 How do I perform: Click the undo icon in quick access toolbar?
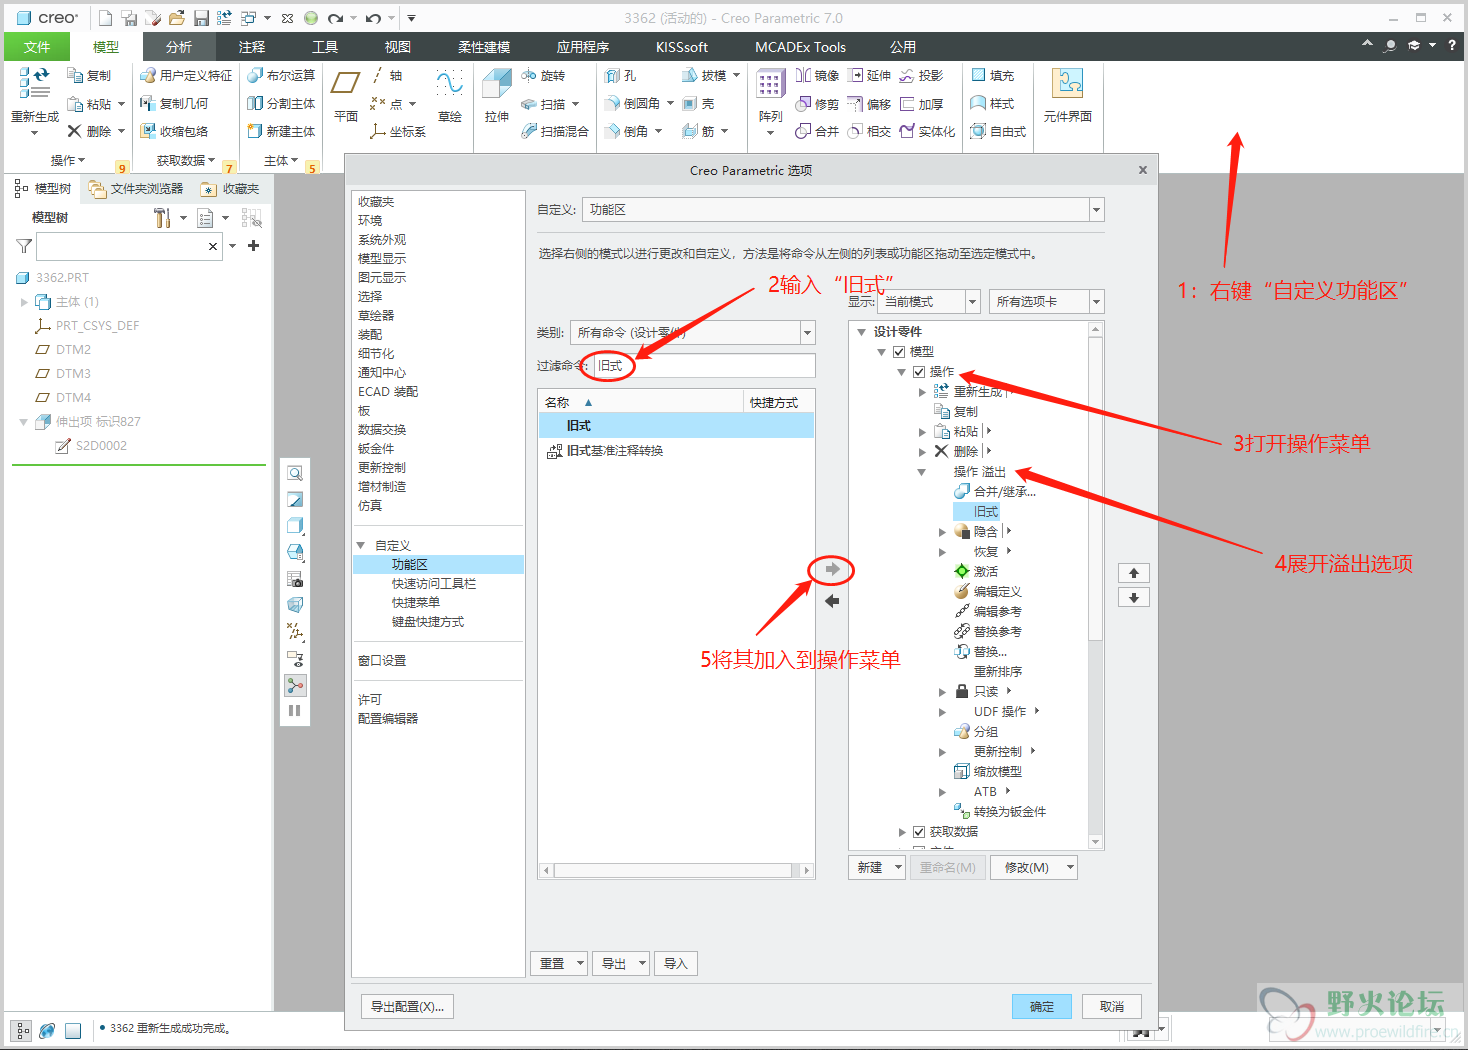pyautogui.click(x=373, y=18)
